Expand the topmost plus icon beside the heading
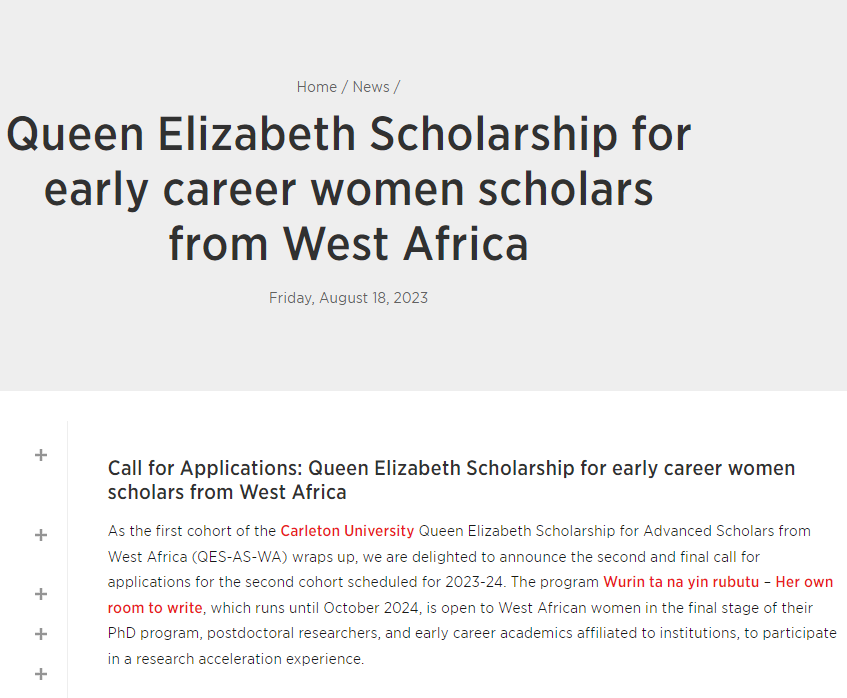847x698 pixels. 41,455
